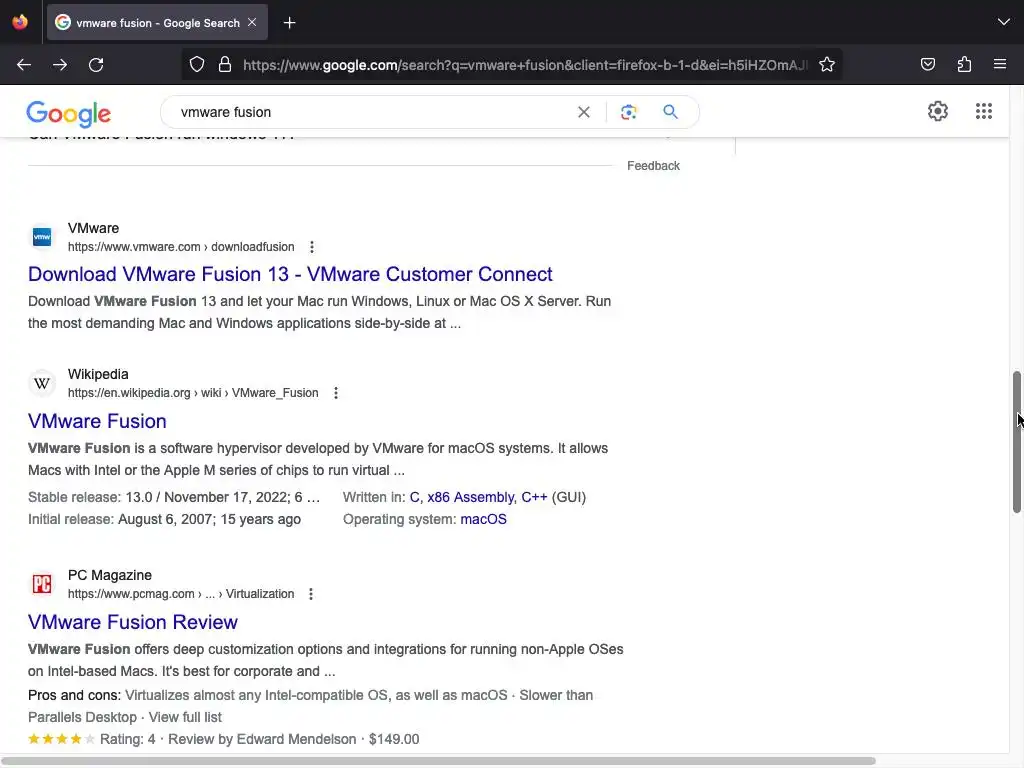Follow the C language link

click(415, 498)
